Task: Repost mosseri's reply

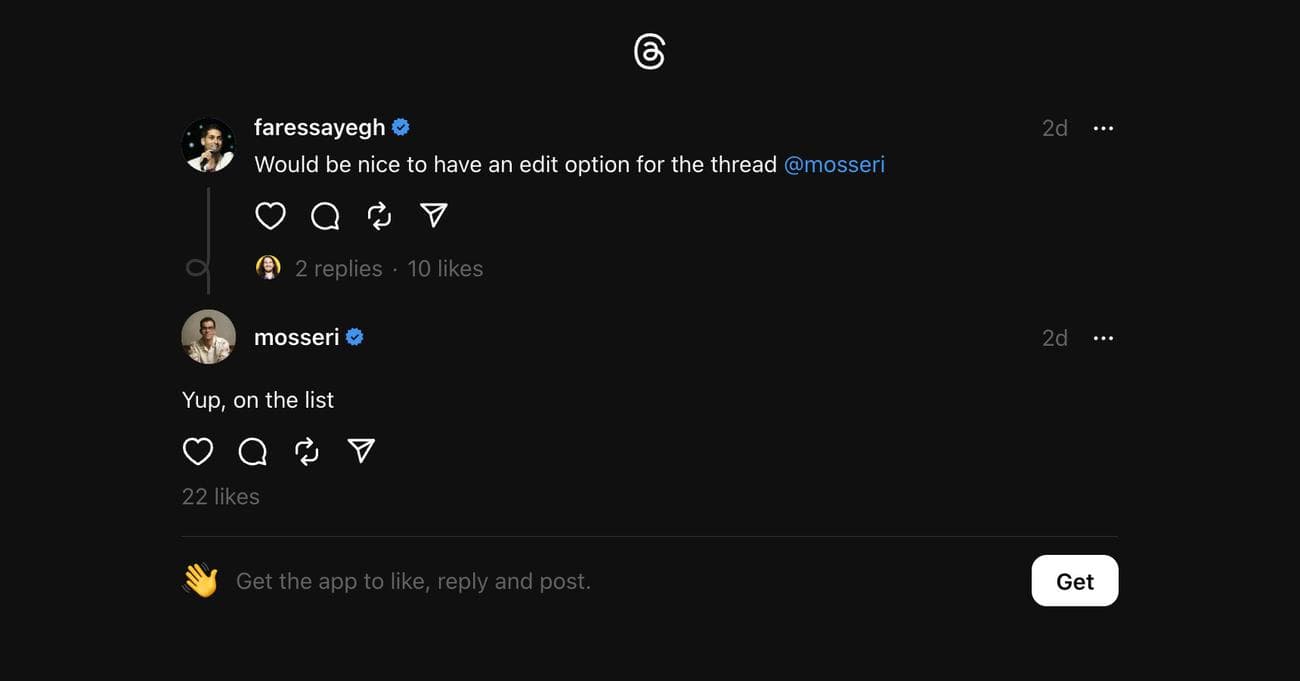Action: click(307, 452)
